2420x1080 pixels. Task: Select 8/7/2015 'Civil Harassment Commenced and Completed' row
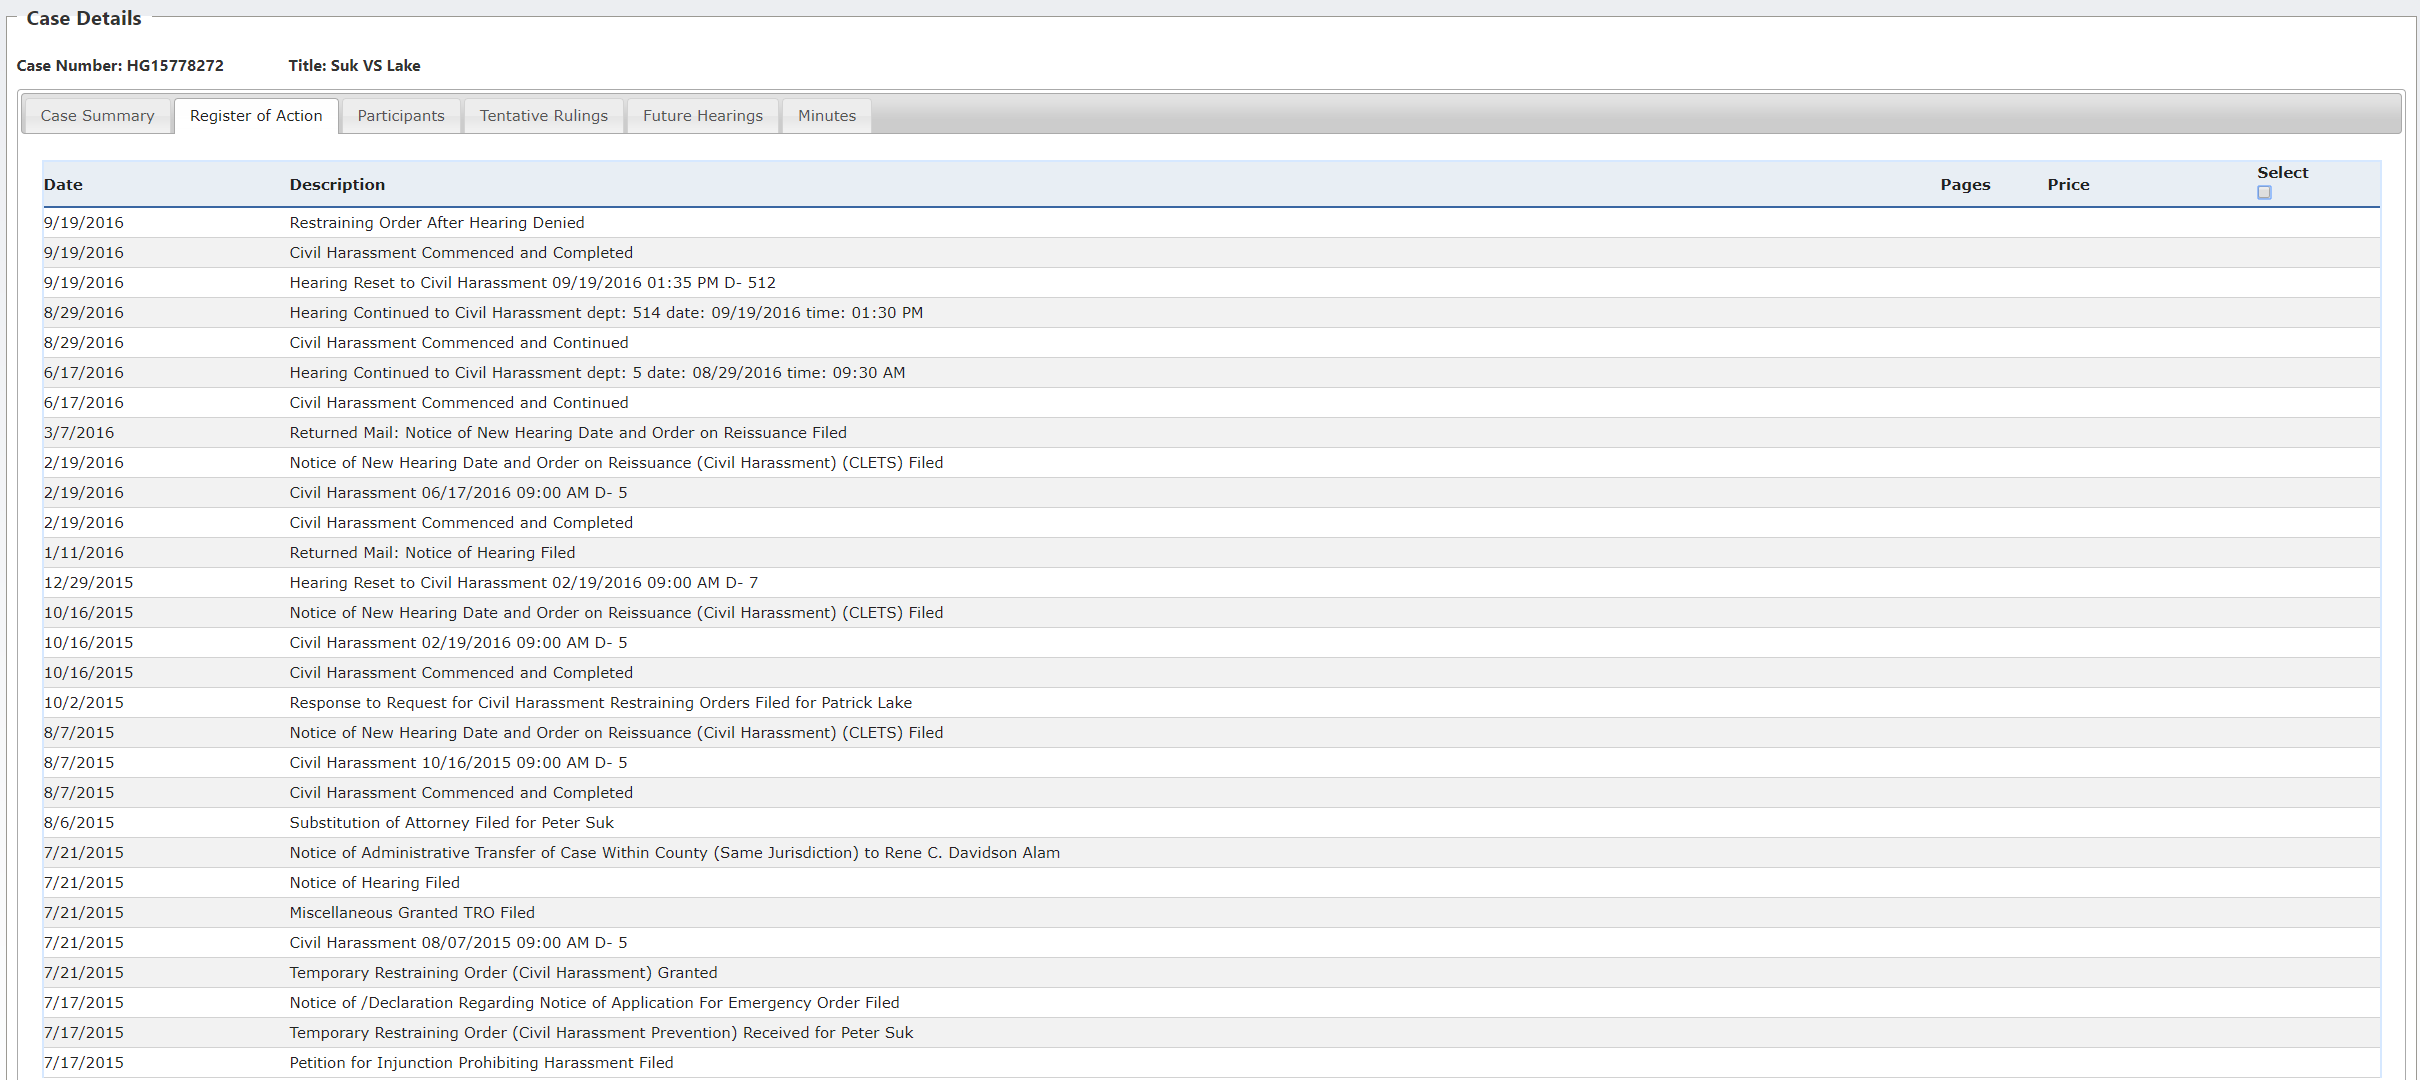click(x=1211, y=793)
